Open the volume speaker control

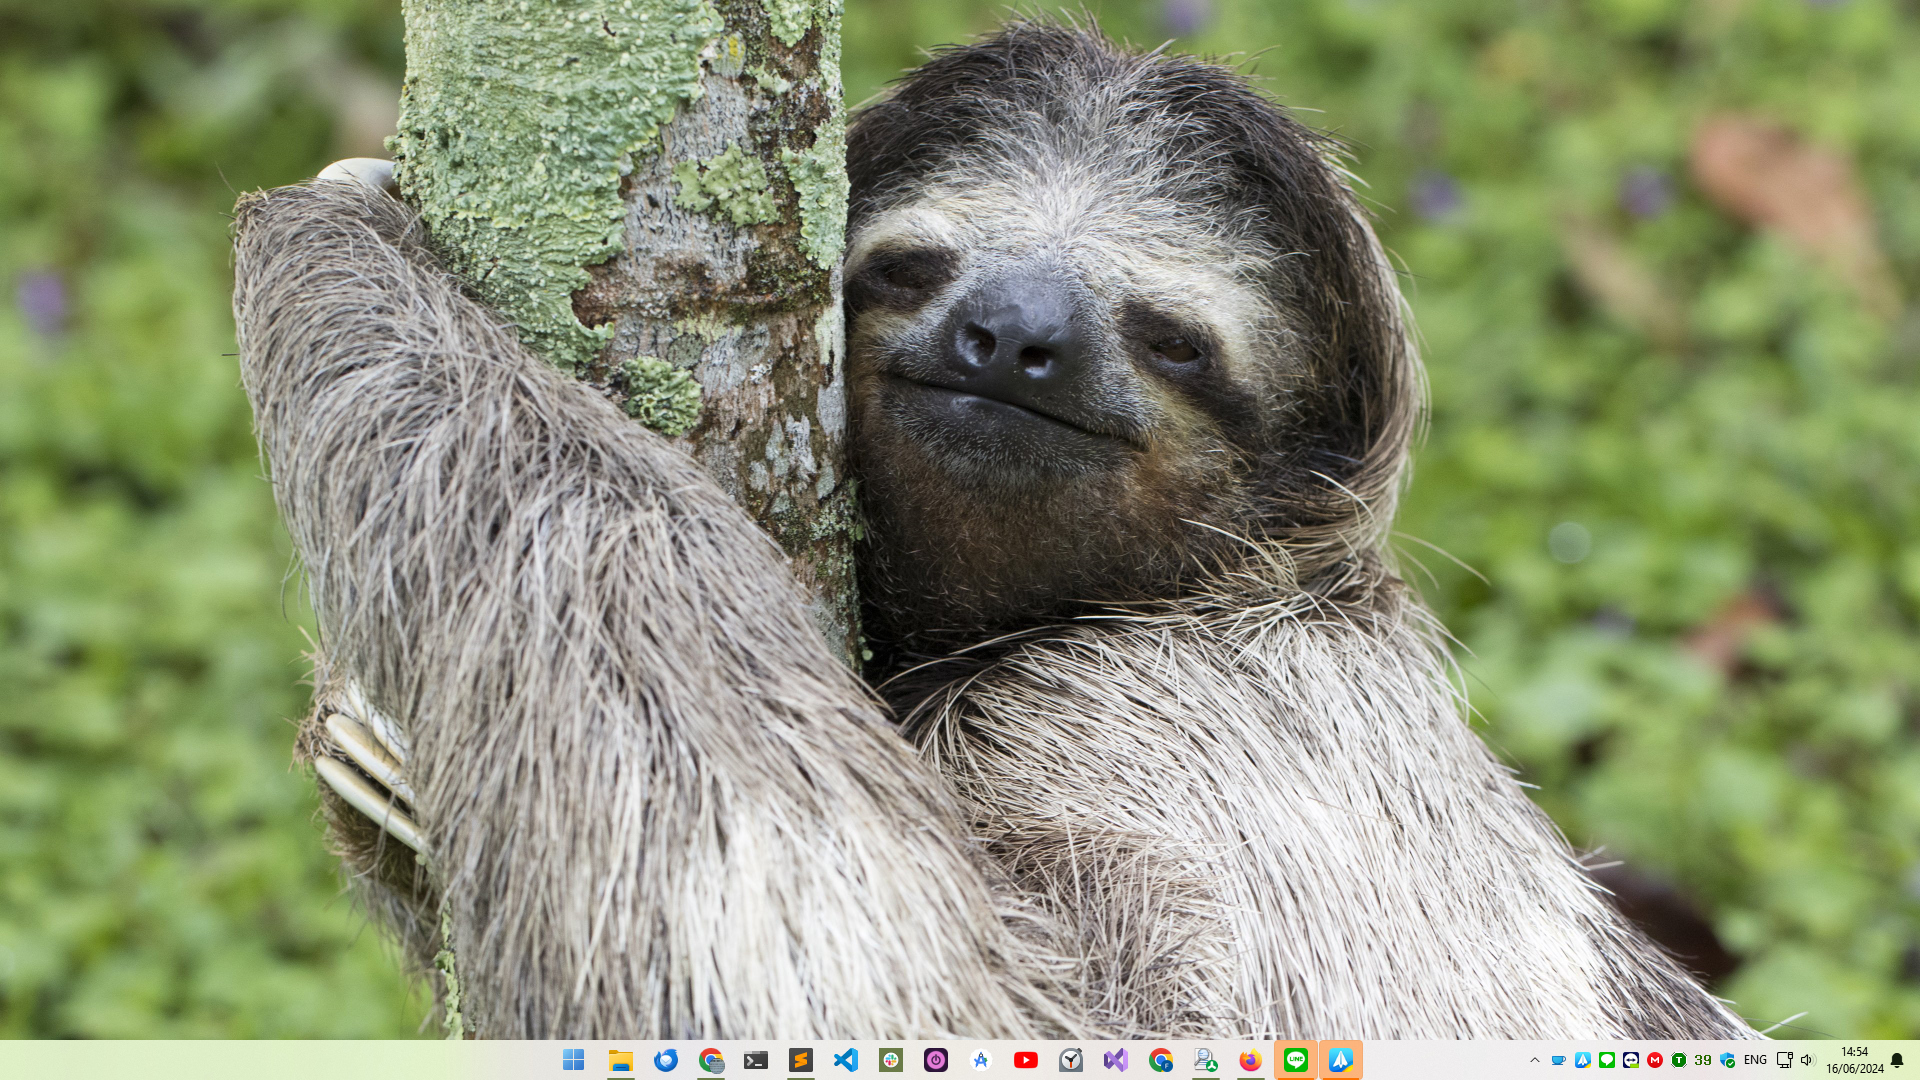1807,1060
